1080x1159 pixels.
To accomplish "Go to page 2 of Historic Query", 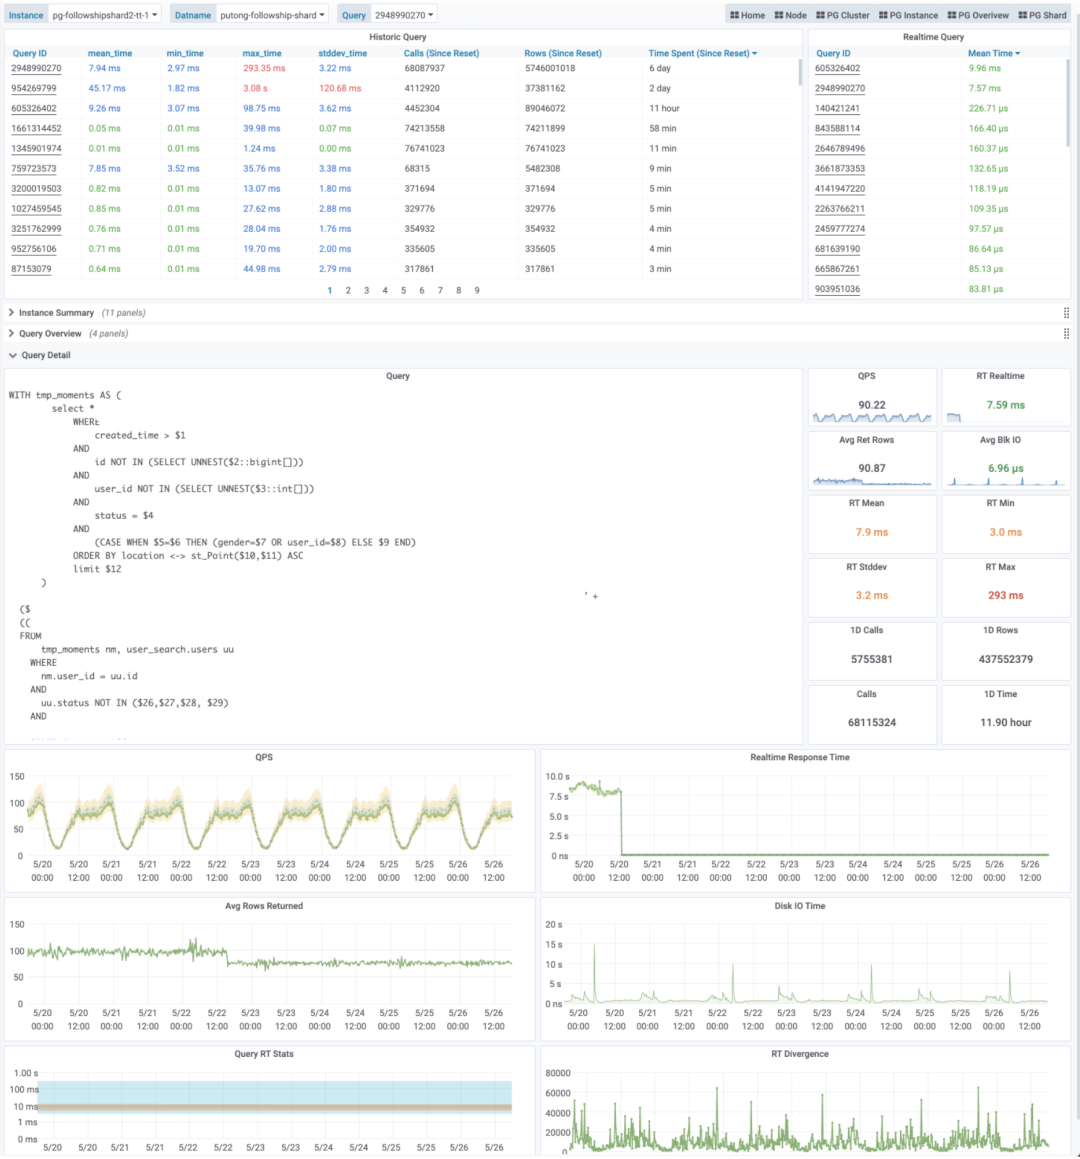I will point(348,290).
